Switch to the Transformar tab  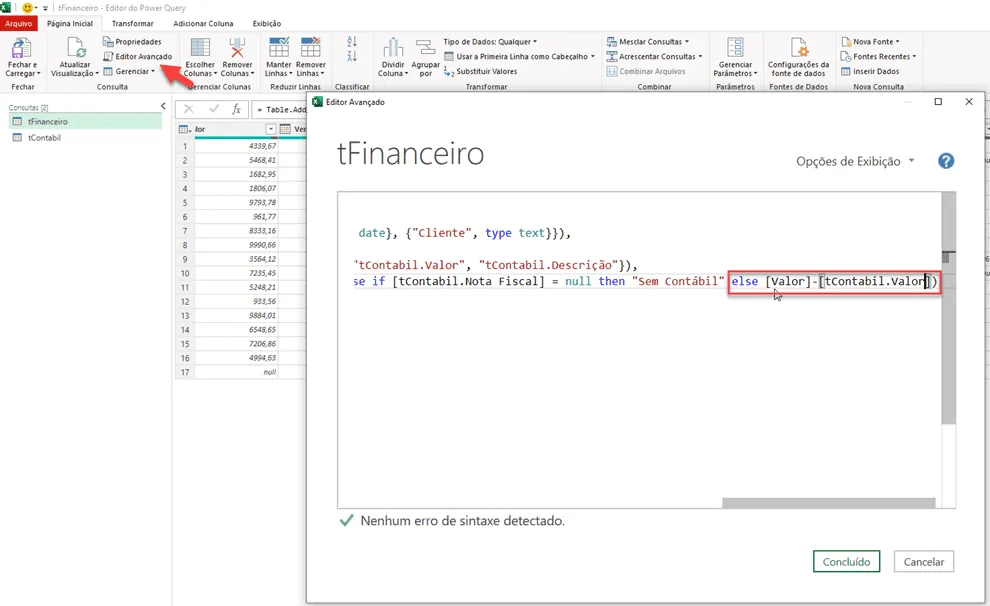pyautogui.click(x=133, y=23)
